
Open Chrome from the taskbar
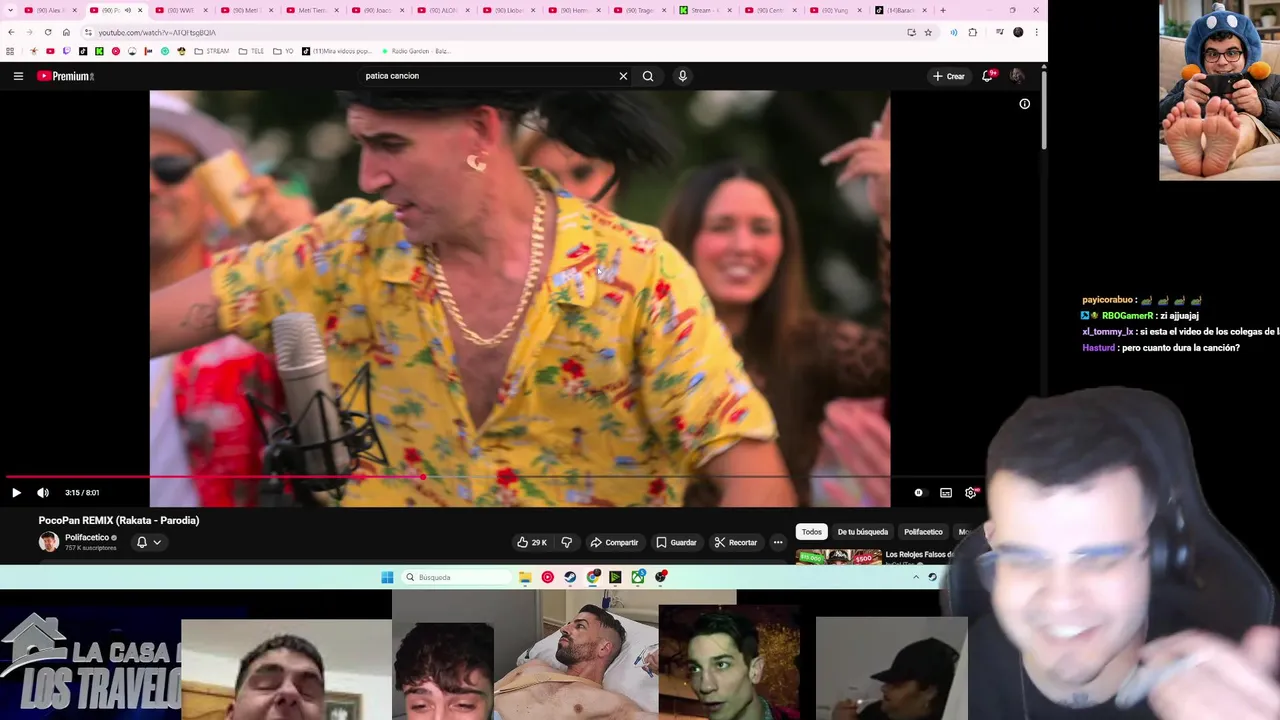tap(593, 577)
